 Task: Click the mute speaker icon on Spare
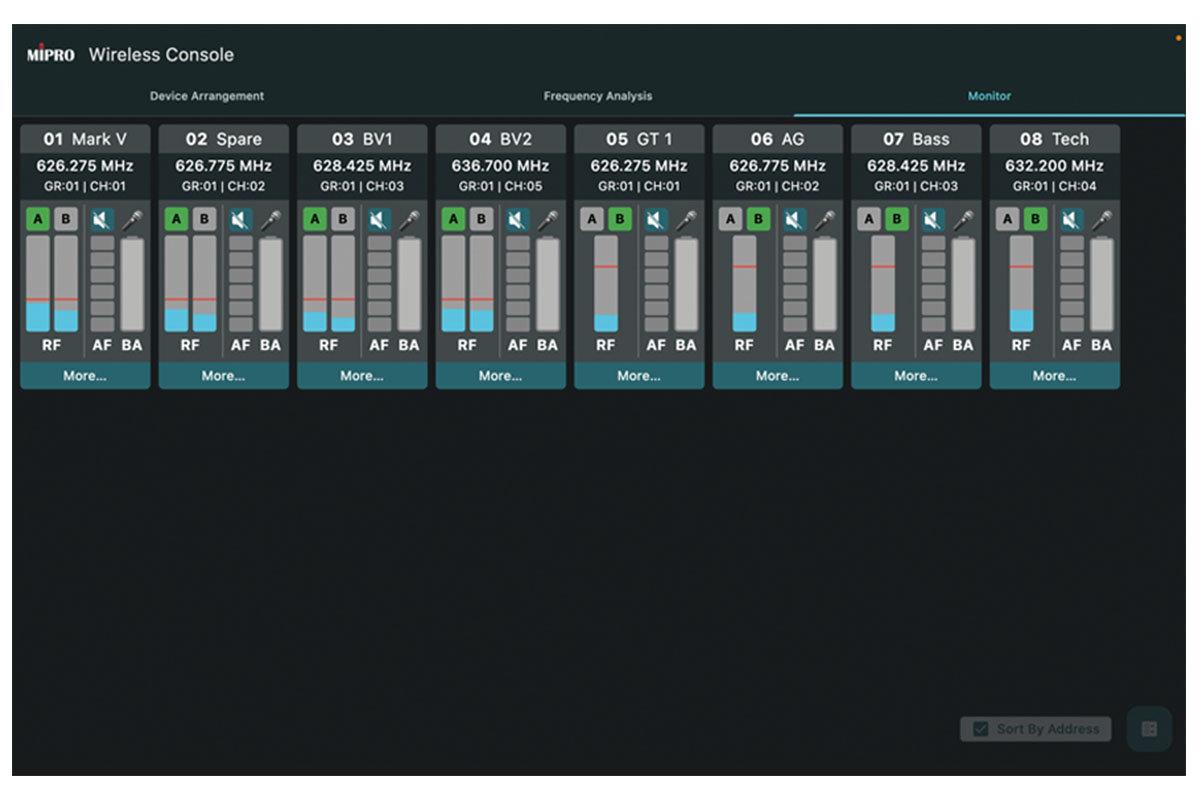(240, 220)
